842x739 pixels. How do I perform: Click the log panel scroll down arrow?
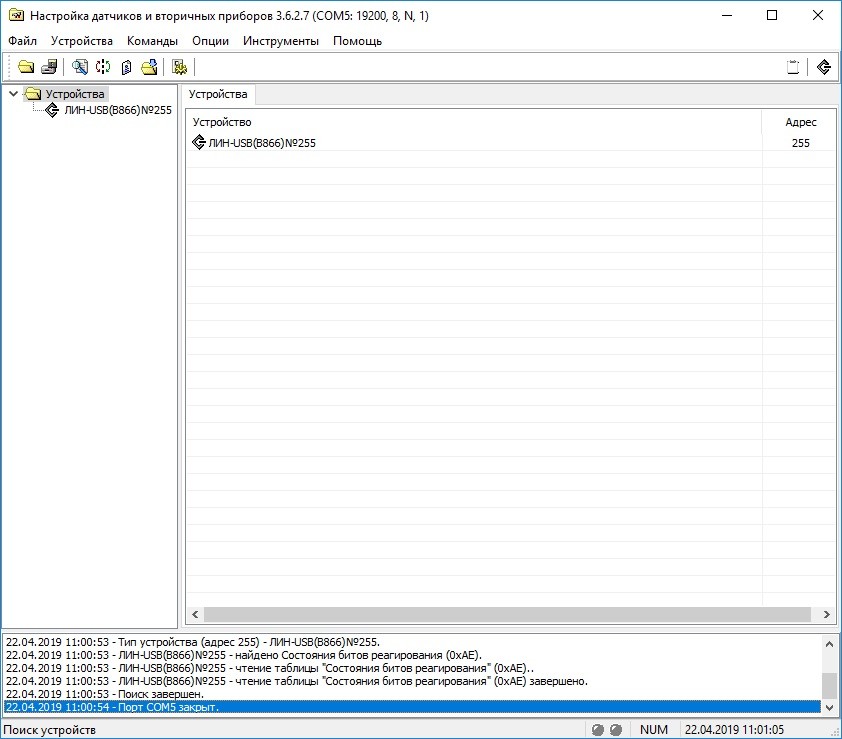[829, 707]
